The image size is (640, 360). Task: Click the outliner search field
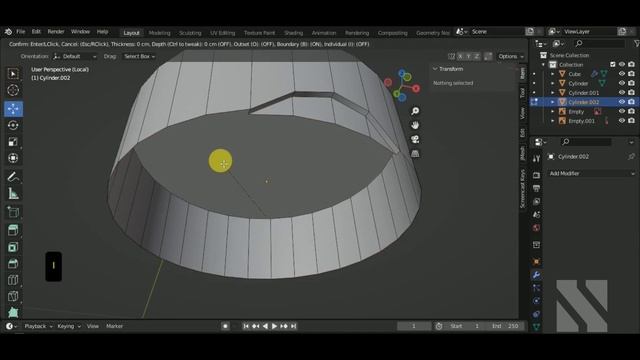pyautogui.click(x=599, y=43)
